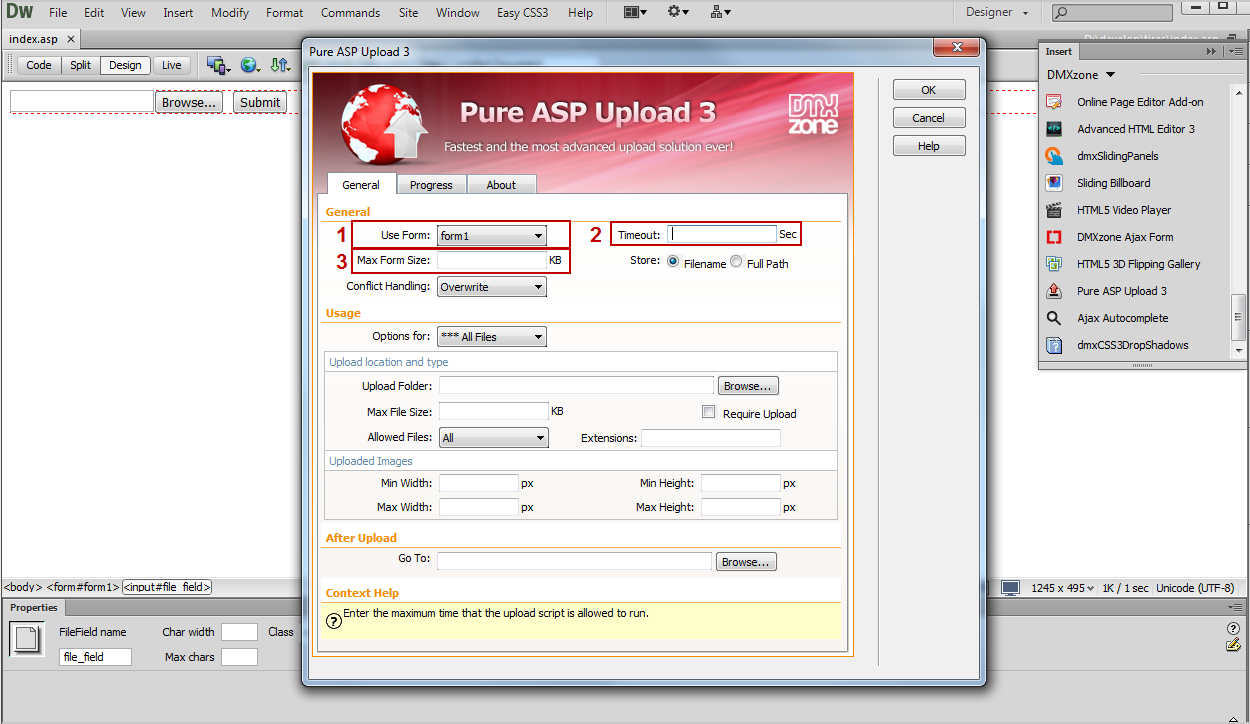Click the Insert panel scrollbar thumb
1250x724 pixels.
[1239, 318]
